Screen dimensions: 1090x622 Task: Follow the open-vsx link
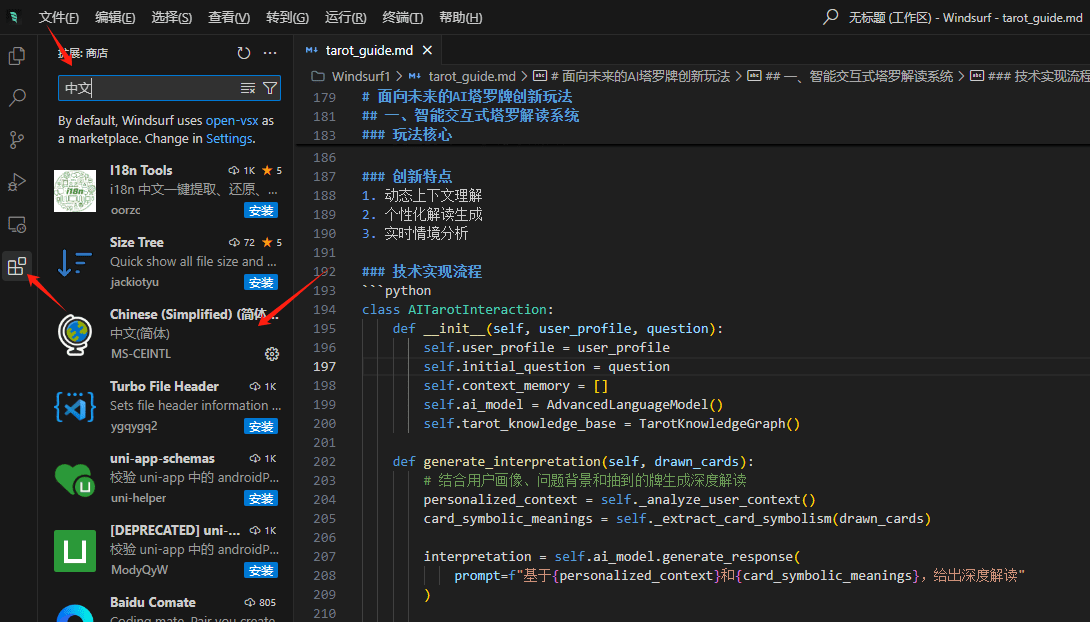tap(231, 120)
